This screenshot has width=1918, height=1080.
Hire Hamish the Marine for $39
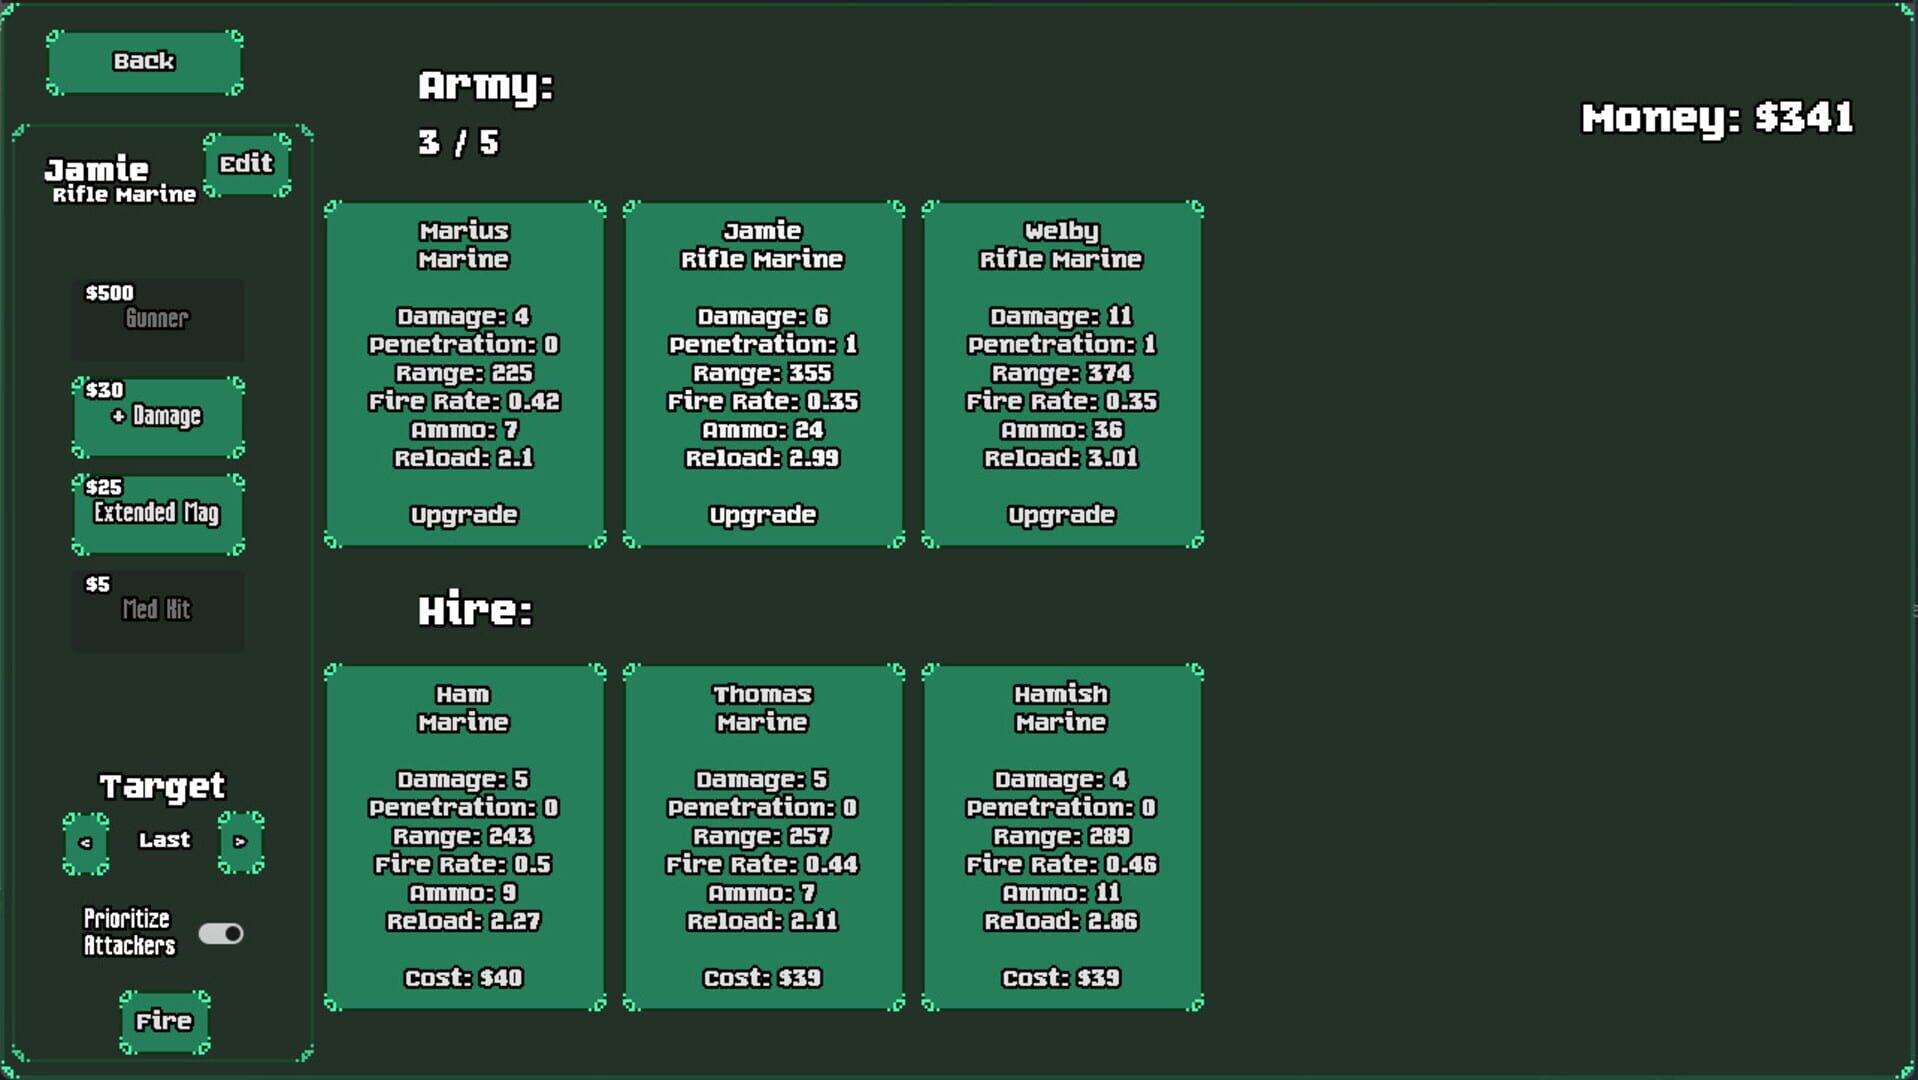1061,837
